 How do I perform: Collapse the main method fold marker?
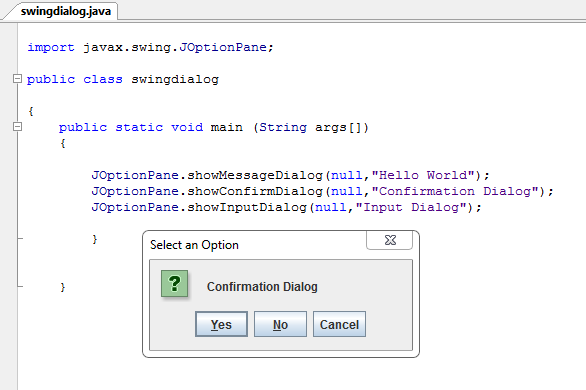[17, 127]
